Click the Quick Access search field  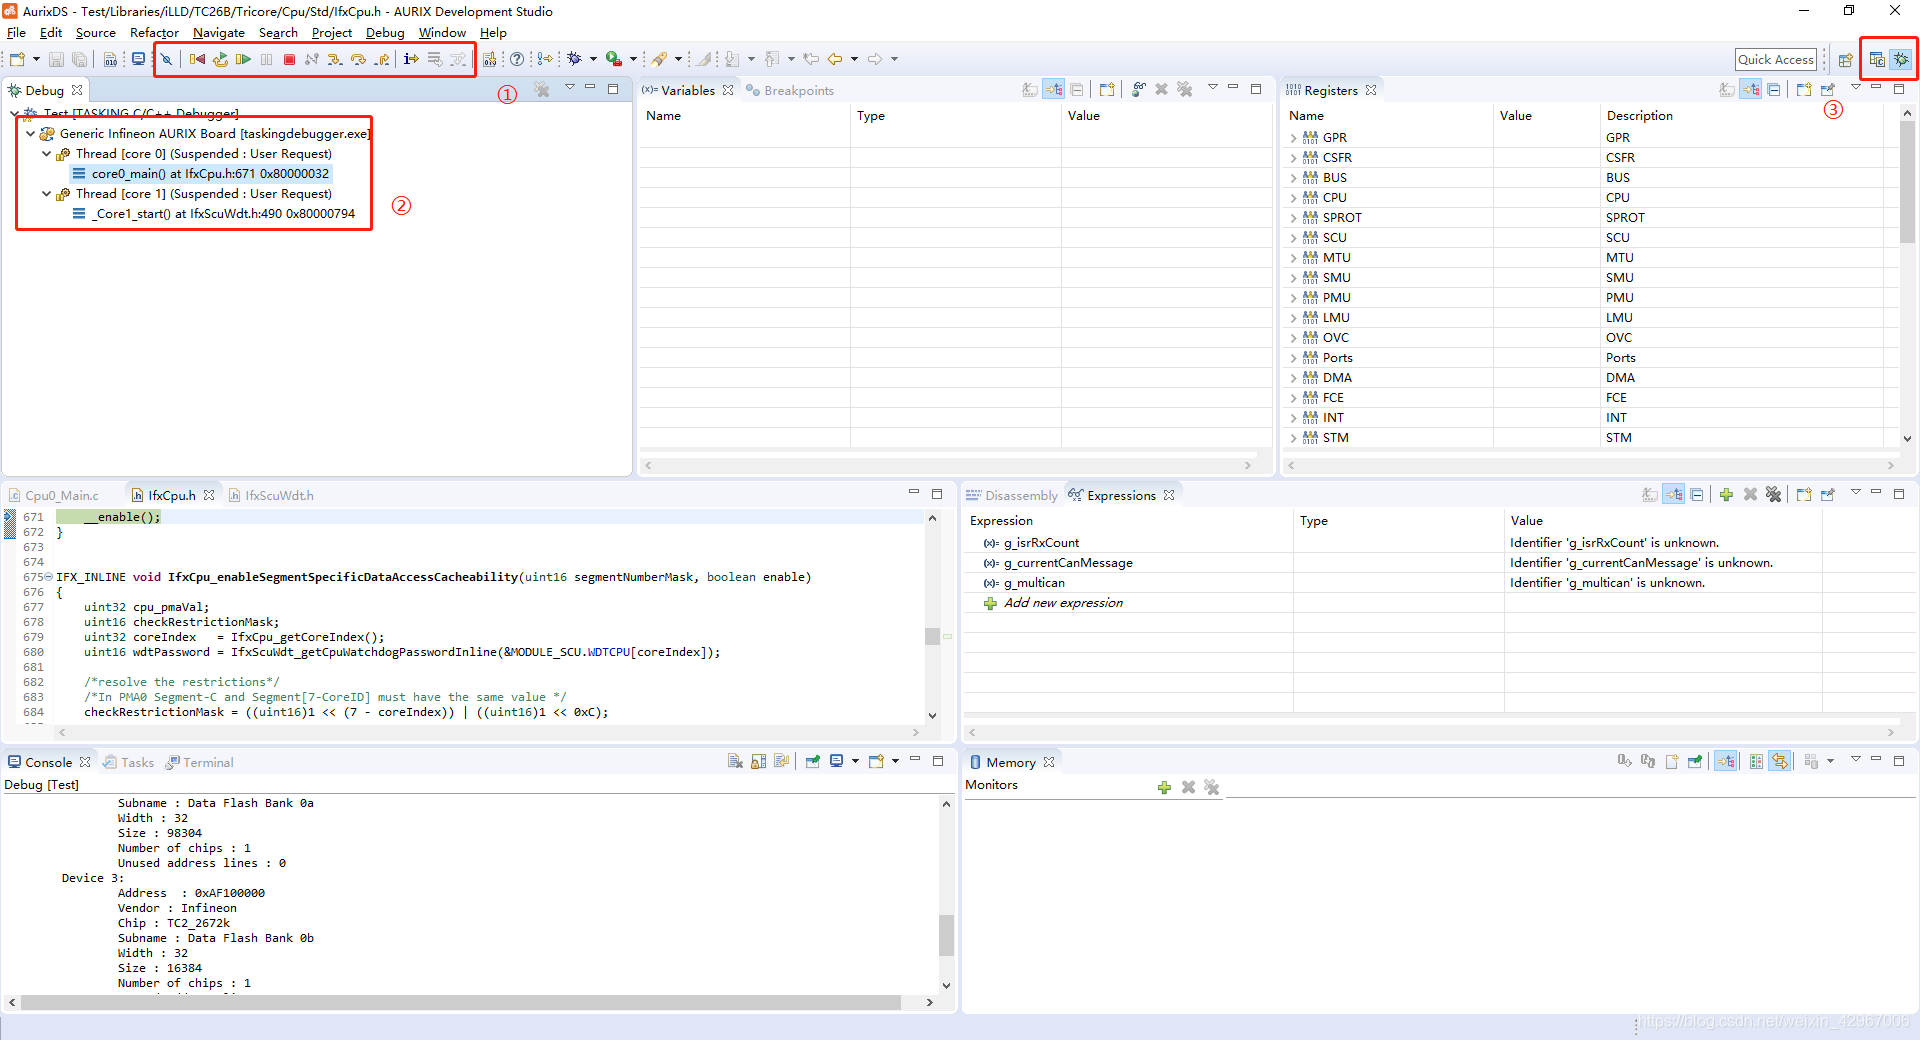(1775, 60)
